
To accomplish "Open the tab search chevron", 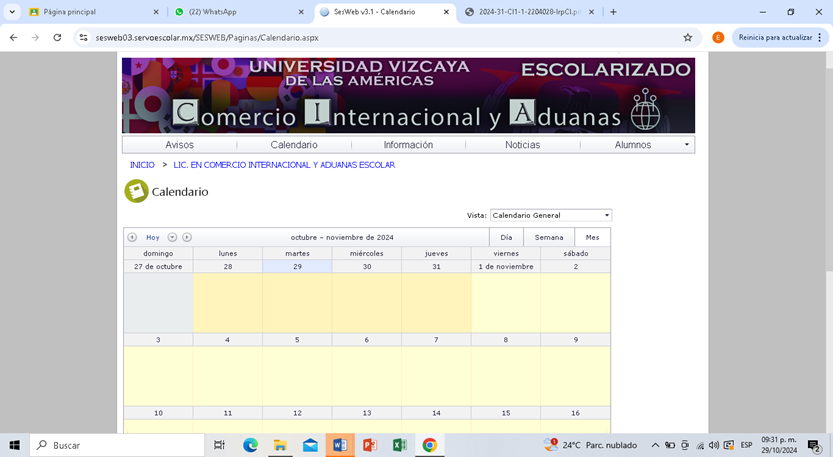I will click(x=12, y=12).
